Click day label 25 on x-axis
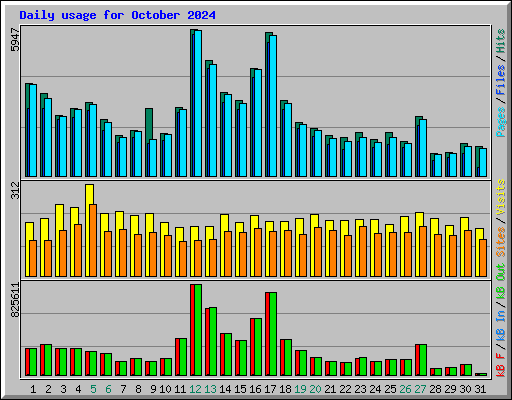512x400 pixels. click(390, 389)
